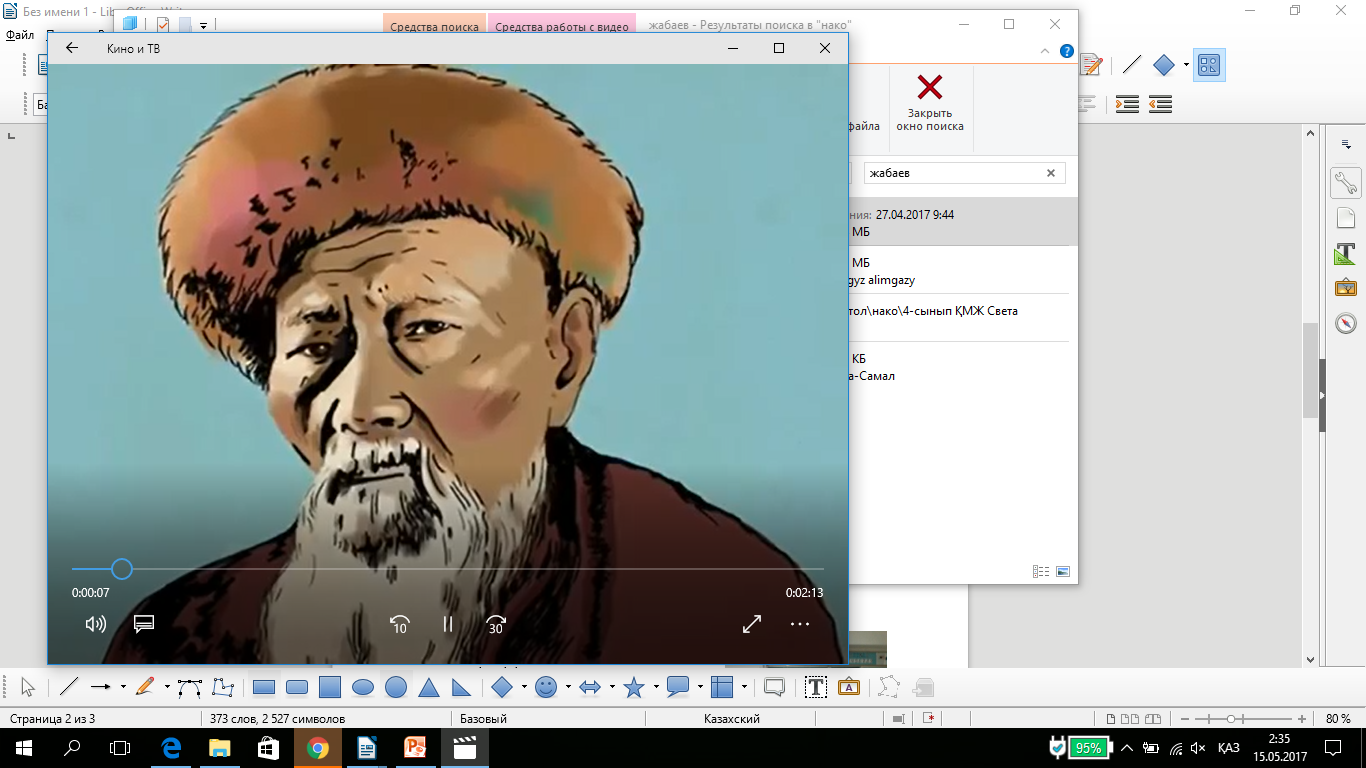Select the Ellipse shape tool
This screenshot has width=1366, height=768.
click(x=363, y=687)
